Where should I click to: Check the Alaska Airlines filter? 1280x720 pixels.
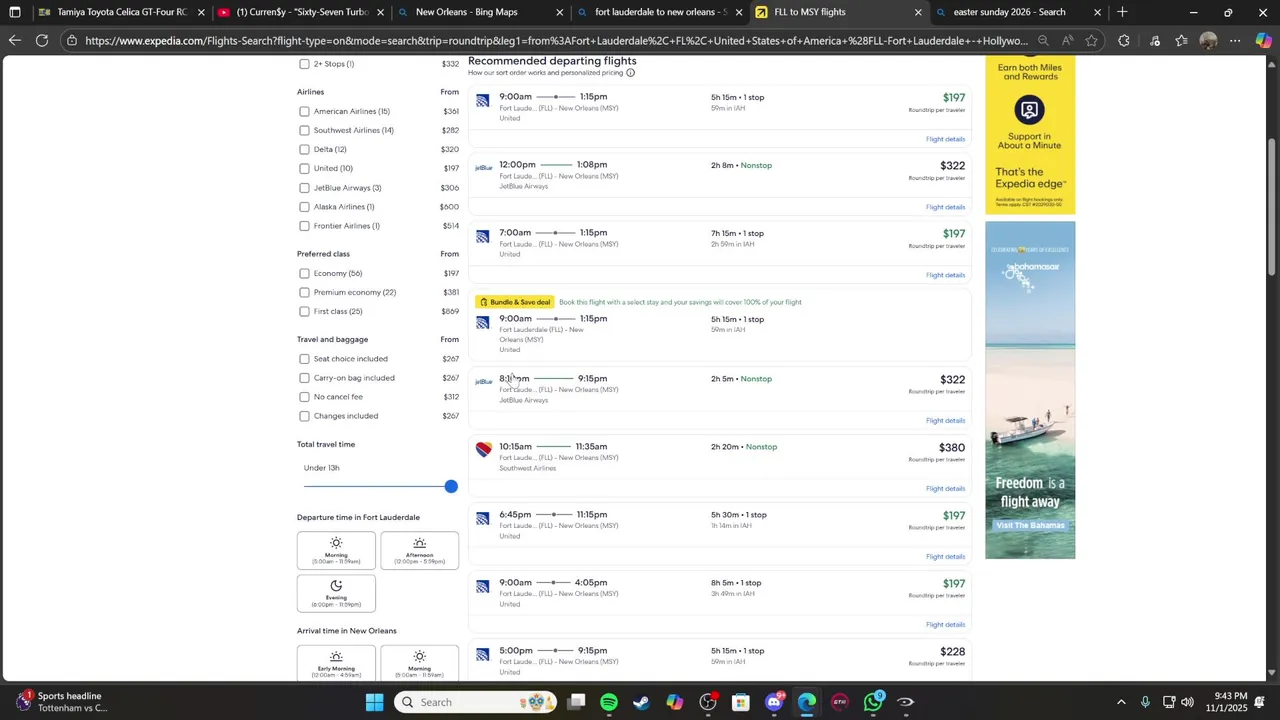click(304, 207)
